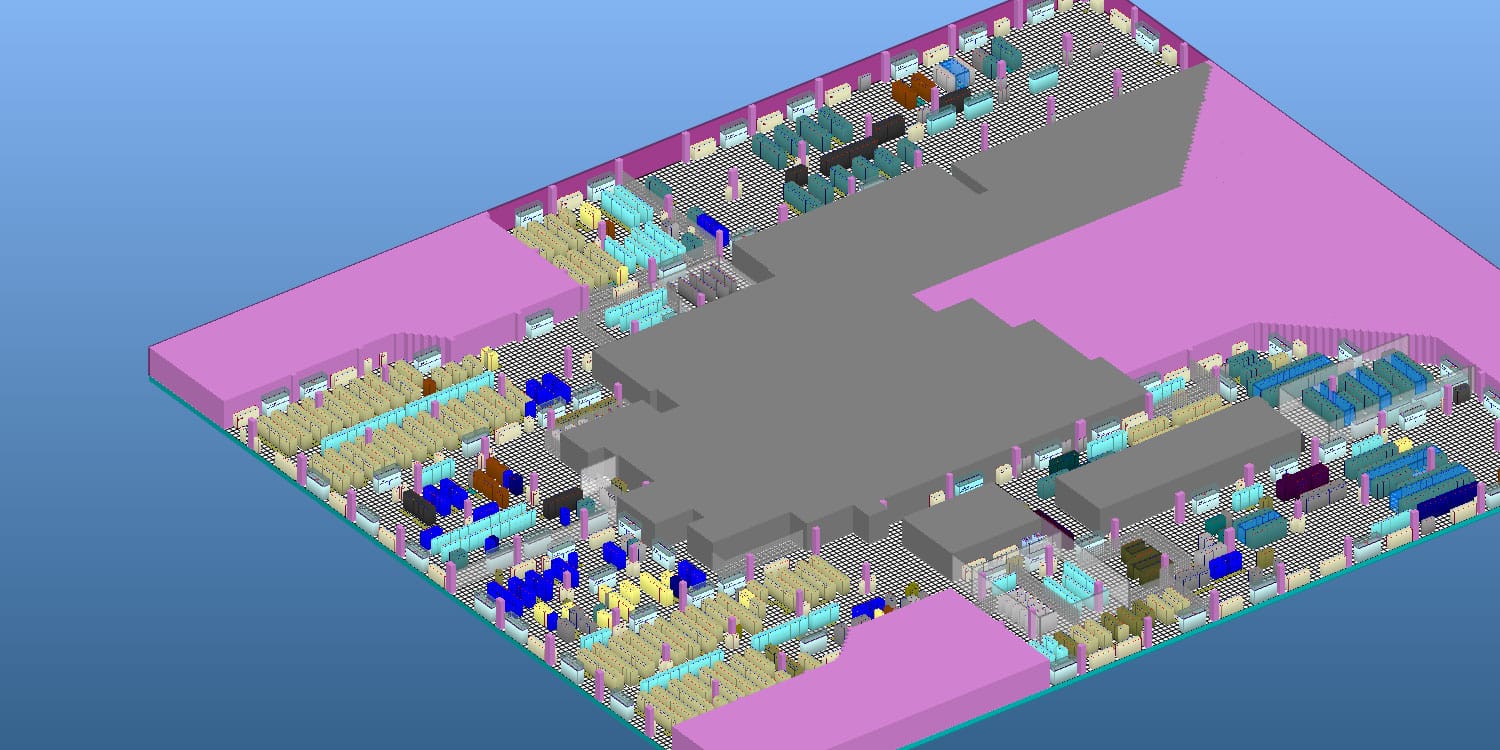The image size is (1500, 750).
Task: Click the dark purple cabinet on the right
Action: (x=1302, y=480)
